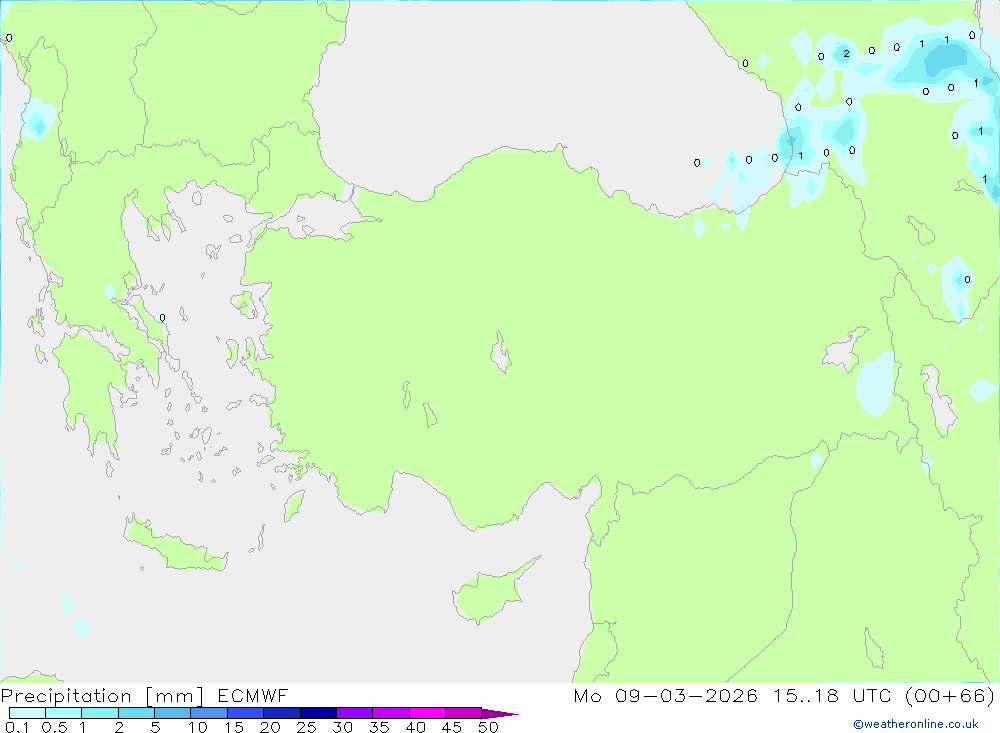Image resolution: width=1000 pixels, height=733 pixels.
Task: Select the purple 30–35 mm legend swatch
Action: [354, 713]
